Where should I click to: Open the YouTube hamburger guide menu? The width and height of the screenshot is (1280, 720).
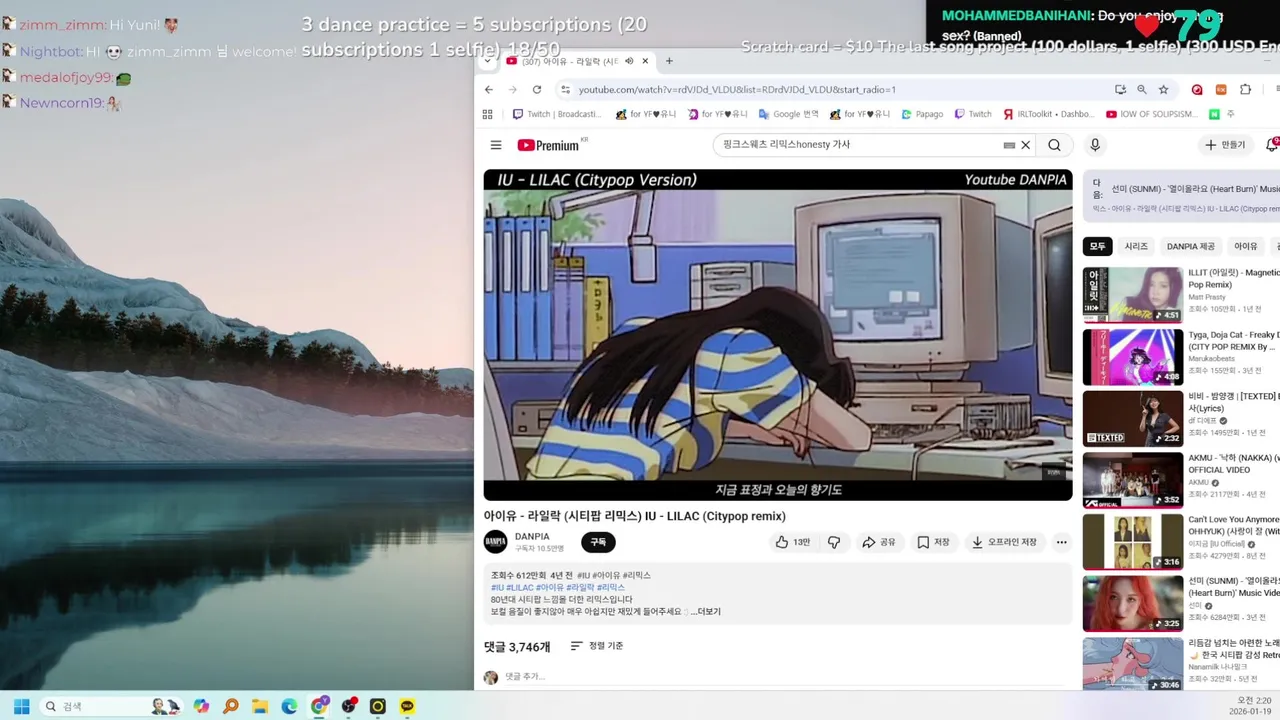click(496, 145)
